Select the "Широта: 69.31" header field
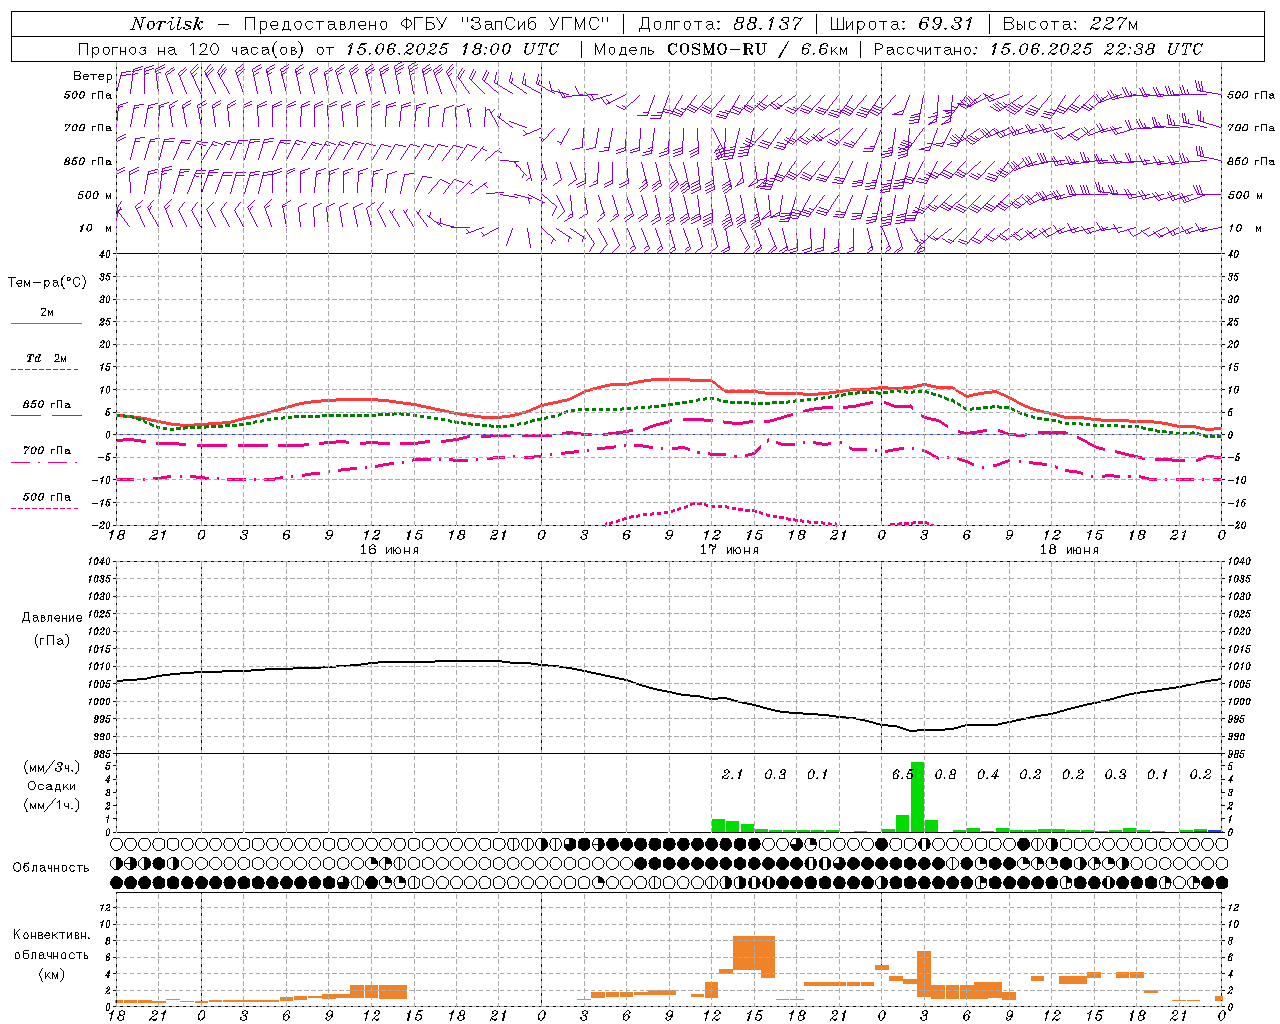Viewport: 1280px width, 1024px height. [901, 24]
